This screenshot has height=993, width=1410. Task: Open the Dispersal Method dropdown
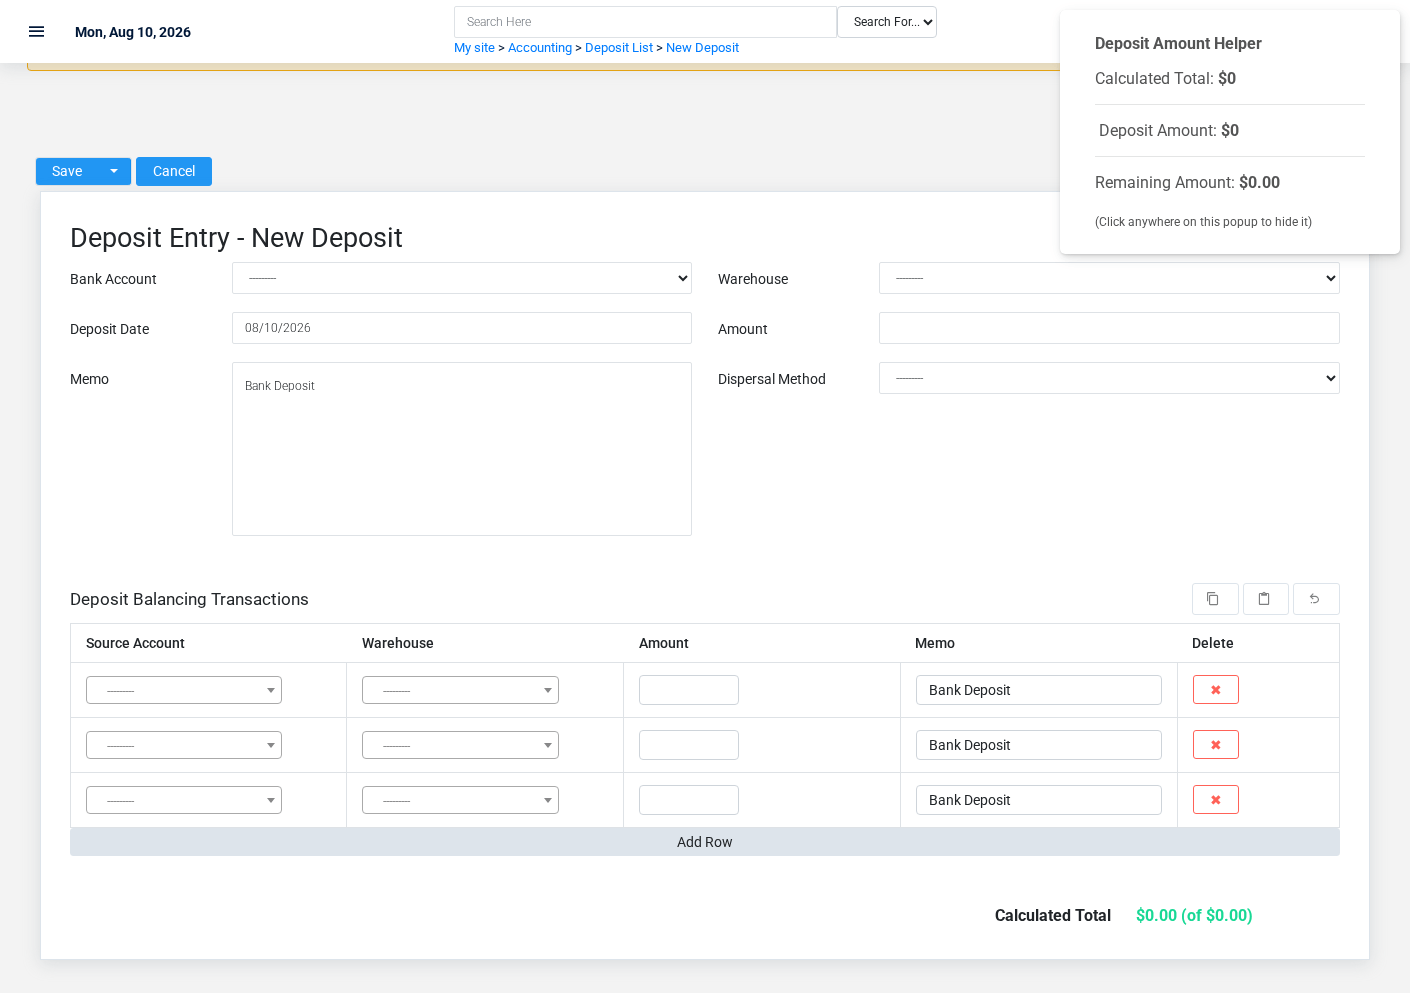[x=1109, y=378]
